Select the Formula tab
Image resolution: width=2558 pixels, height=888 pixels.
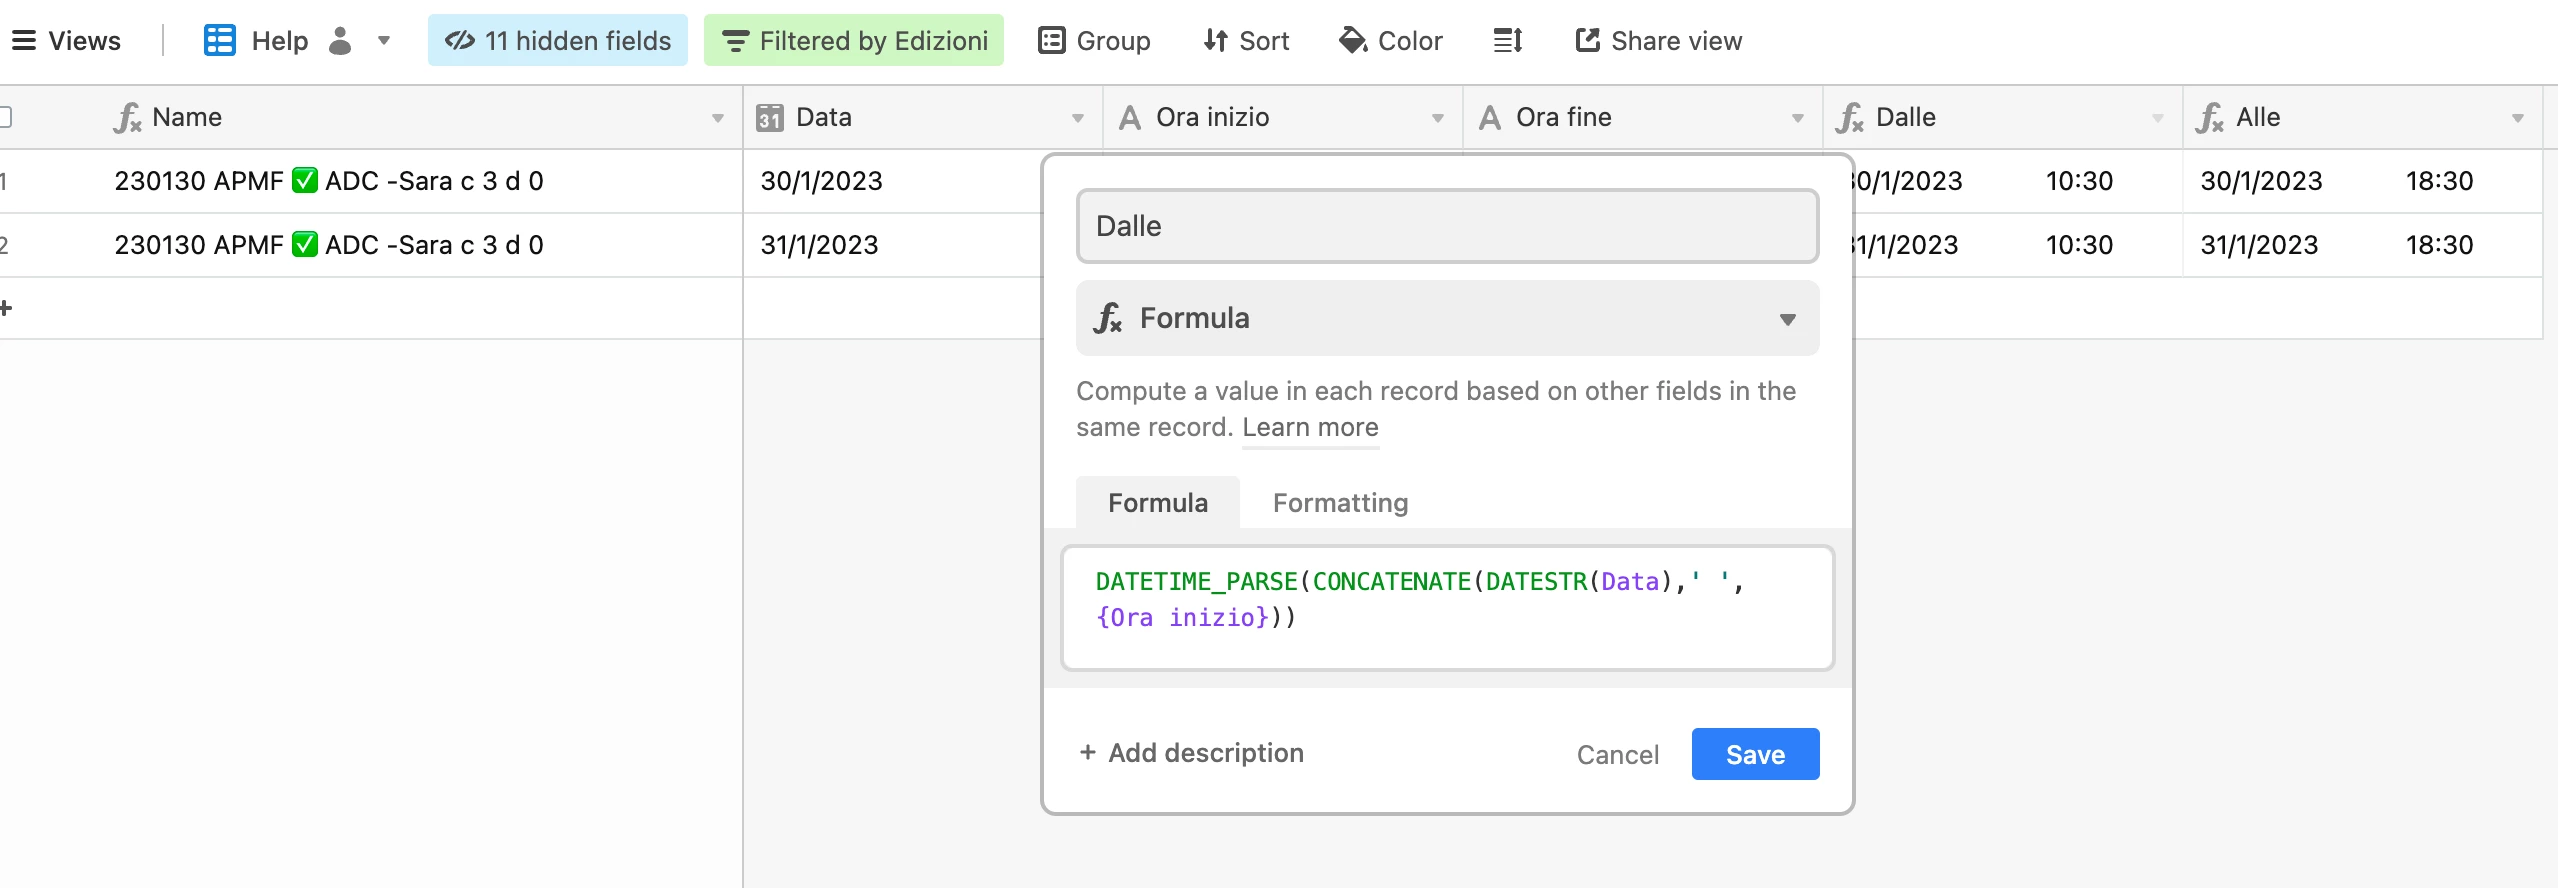coord(1157,503)
